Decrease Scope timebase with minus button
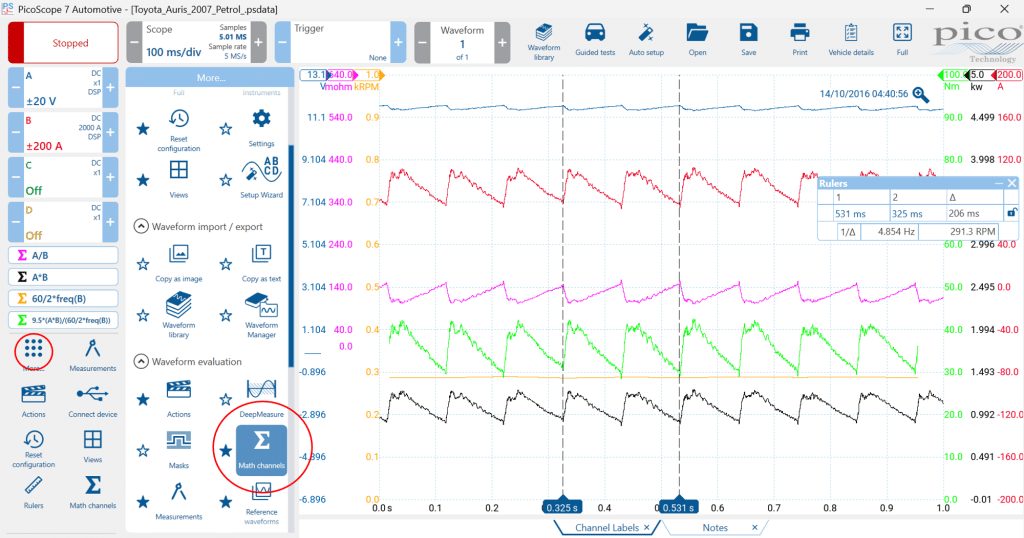Image resolution: width=1024 pixels, height=538 pixels. tap(134, 42)
